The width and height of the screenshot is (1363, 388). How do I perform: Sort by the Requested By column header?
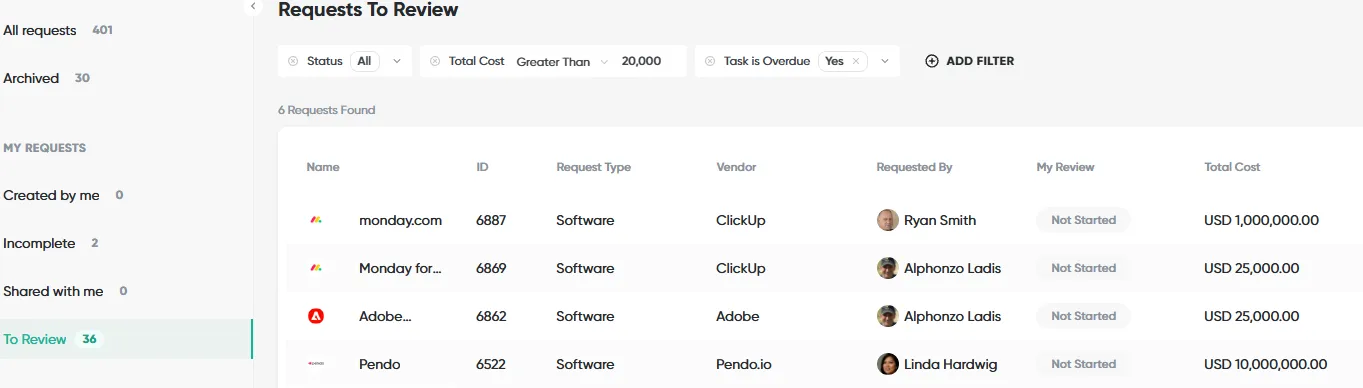914,167
